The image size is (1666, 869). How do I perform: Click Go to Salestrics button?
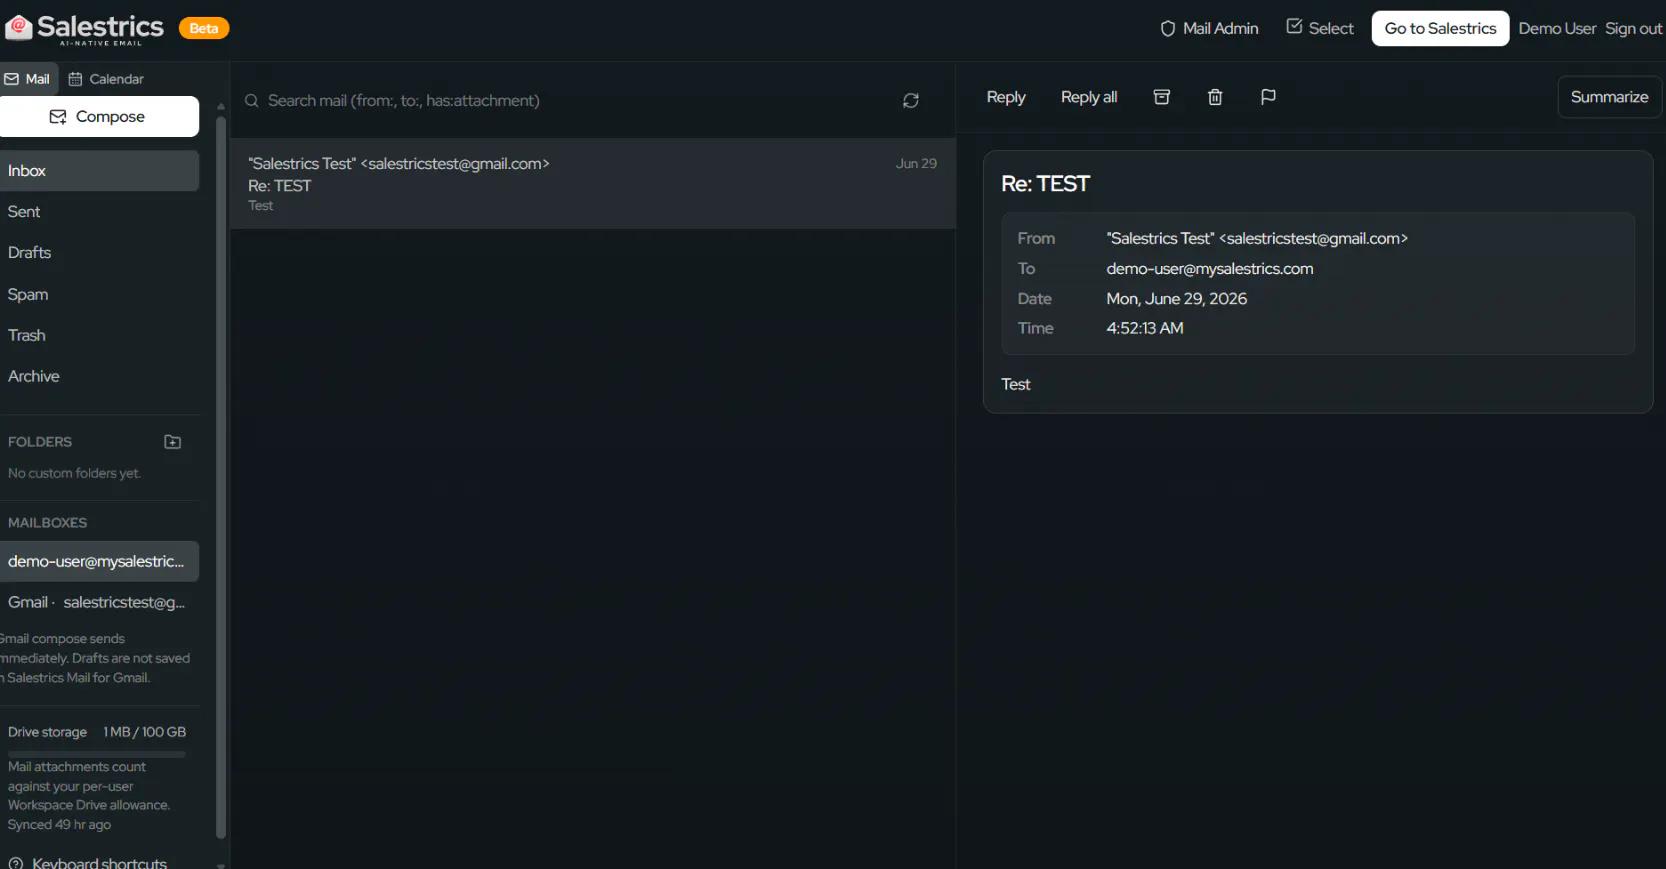click(1440, 28)
